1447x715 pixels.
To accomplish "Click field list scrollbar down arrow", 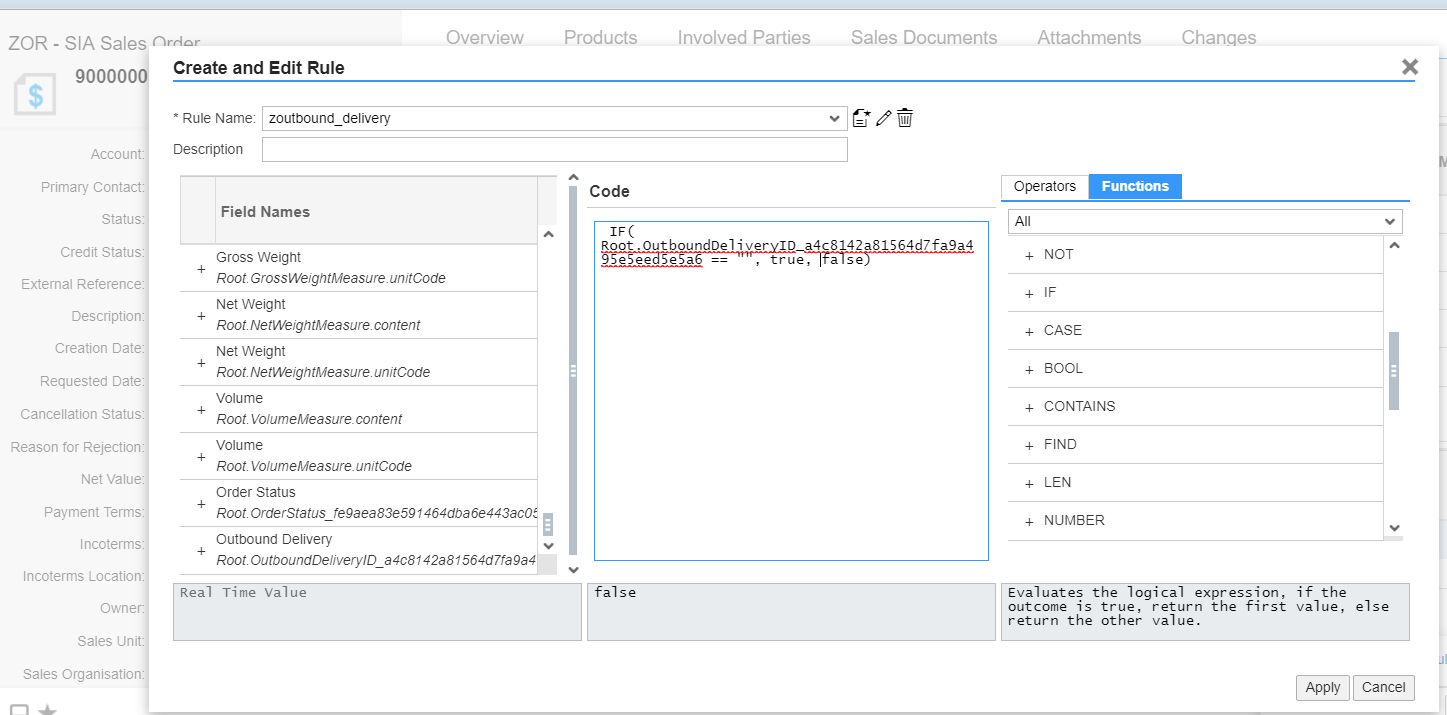I will click(x=547, y=547).
